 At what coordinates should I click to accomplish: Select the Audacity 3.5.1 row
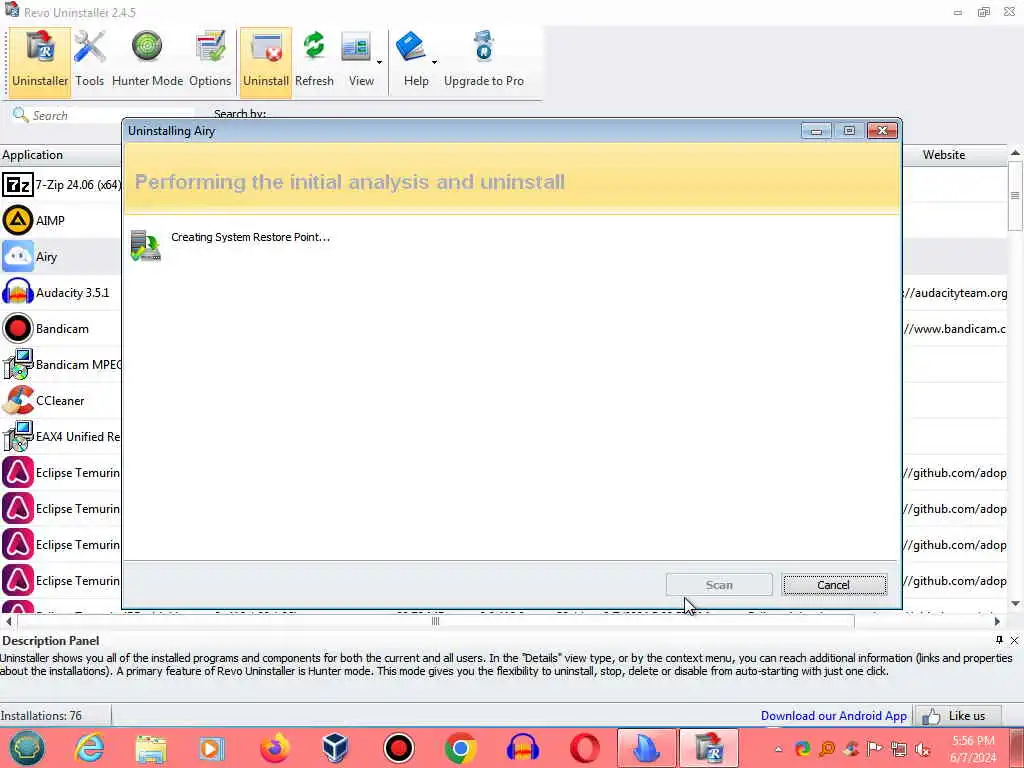coord(61,293)
